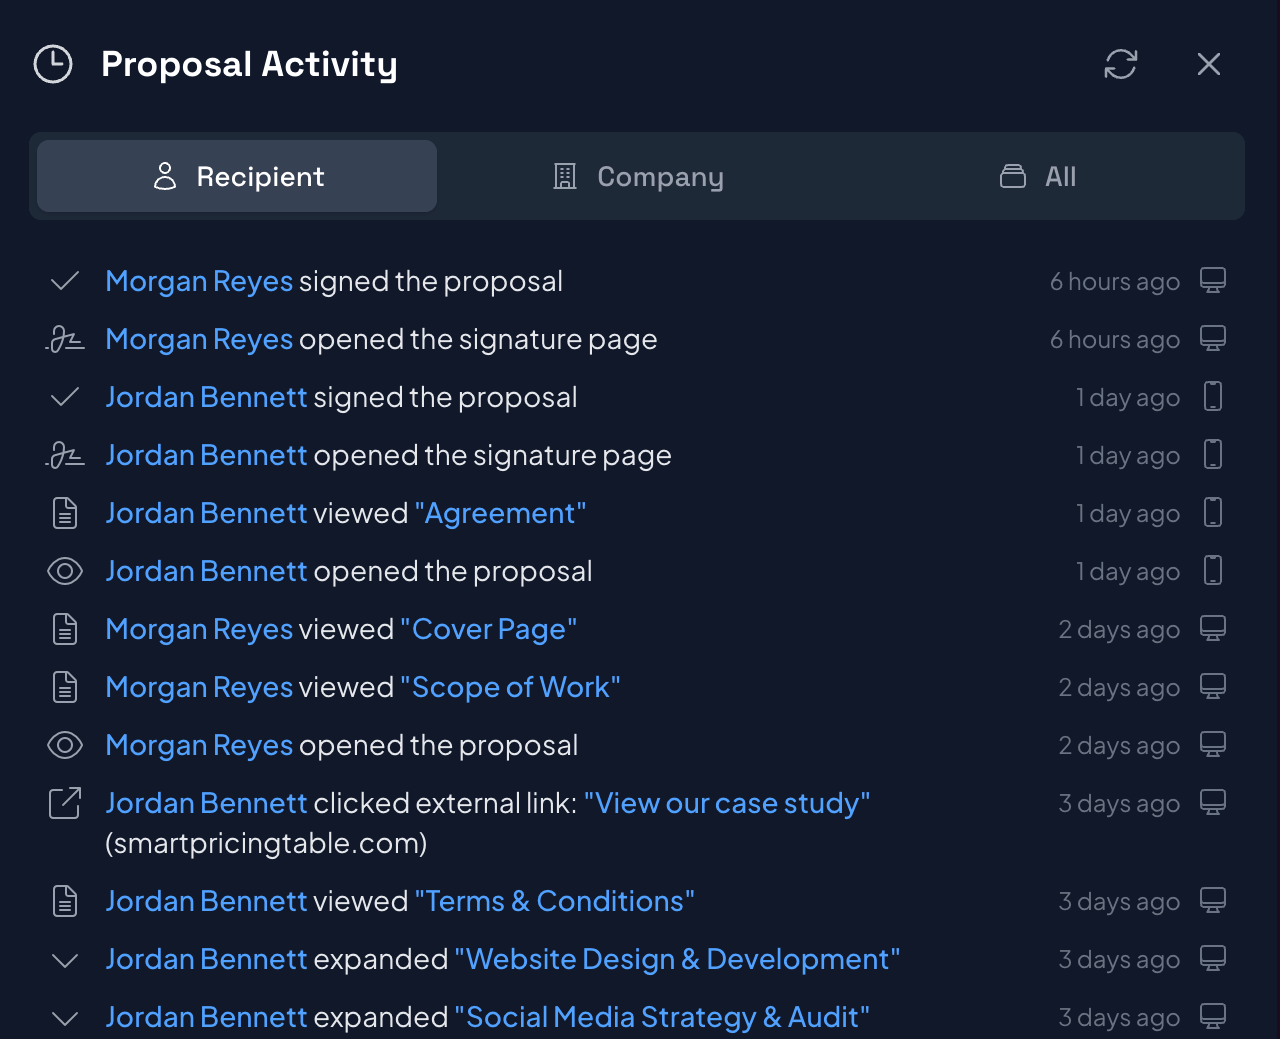Switch to the Company tab
Image resolution: width=1280 pixels, height=1039 pixels.
coord(640,177)
